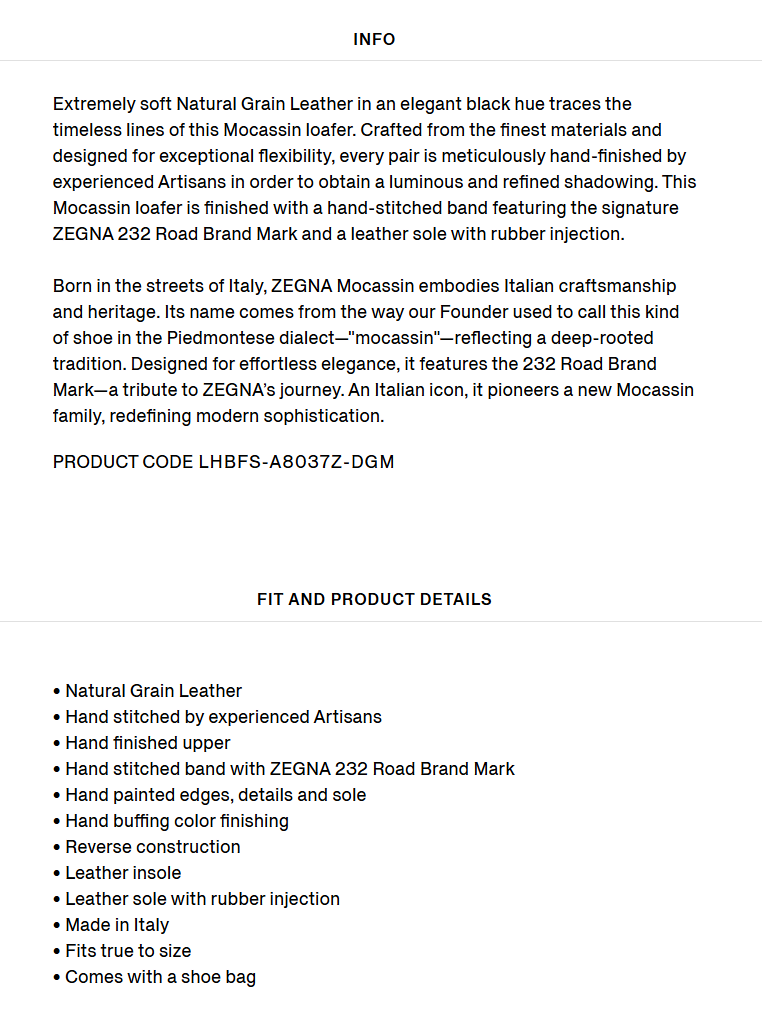The width and height of the screenshot is (762, 1029).
Task: Click 'Leather sole with rubber injection' bullet
Action: [196, 899]
